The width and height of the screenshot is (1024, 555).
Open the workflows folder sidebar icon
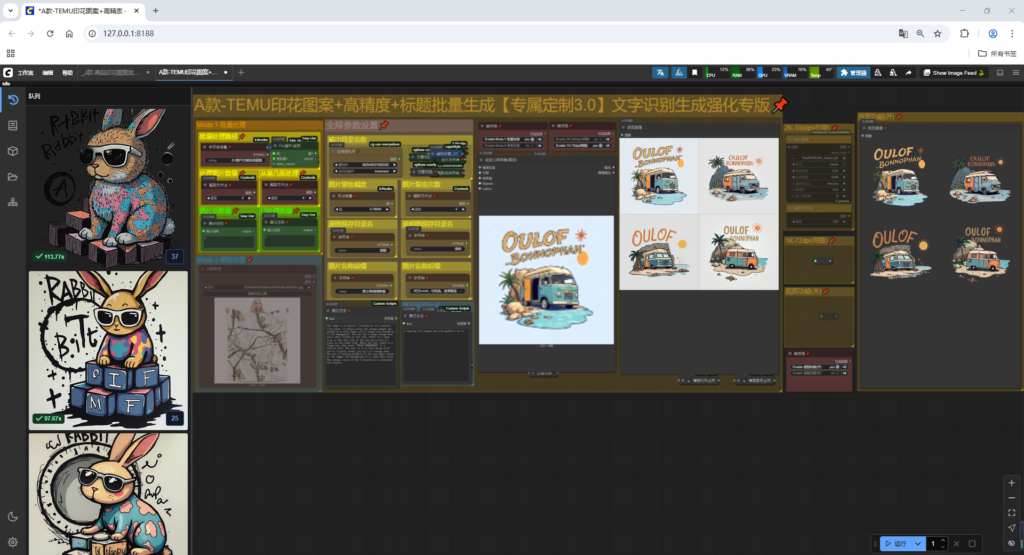point(13,177)
